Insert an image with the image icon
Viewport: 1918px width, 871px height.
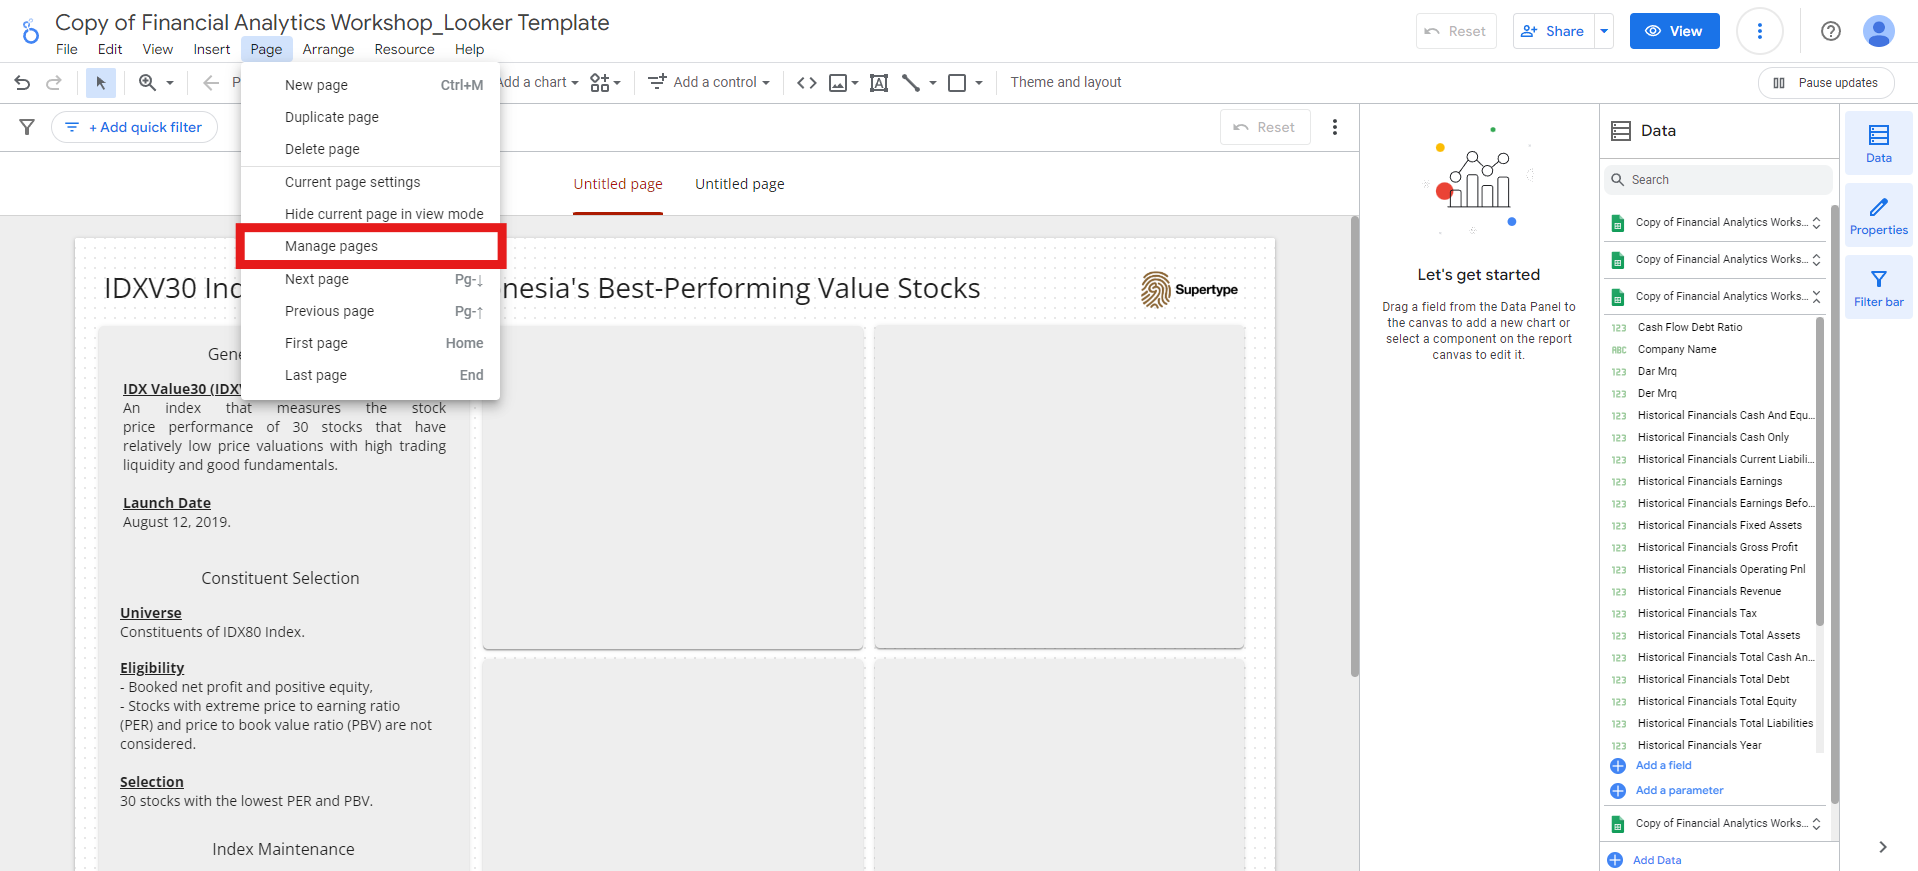point(838,83)
